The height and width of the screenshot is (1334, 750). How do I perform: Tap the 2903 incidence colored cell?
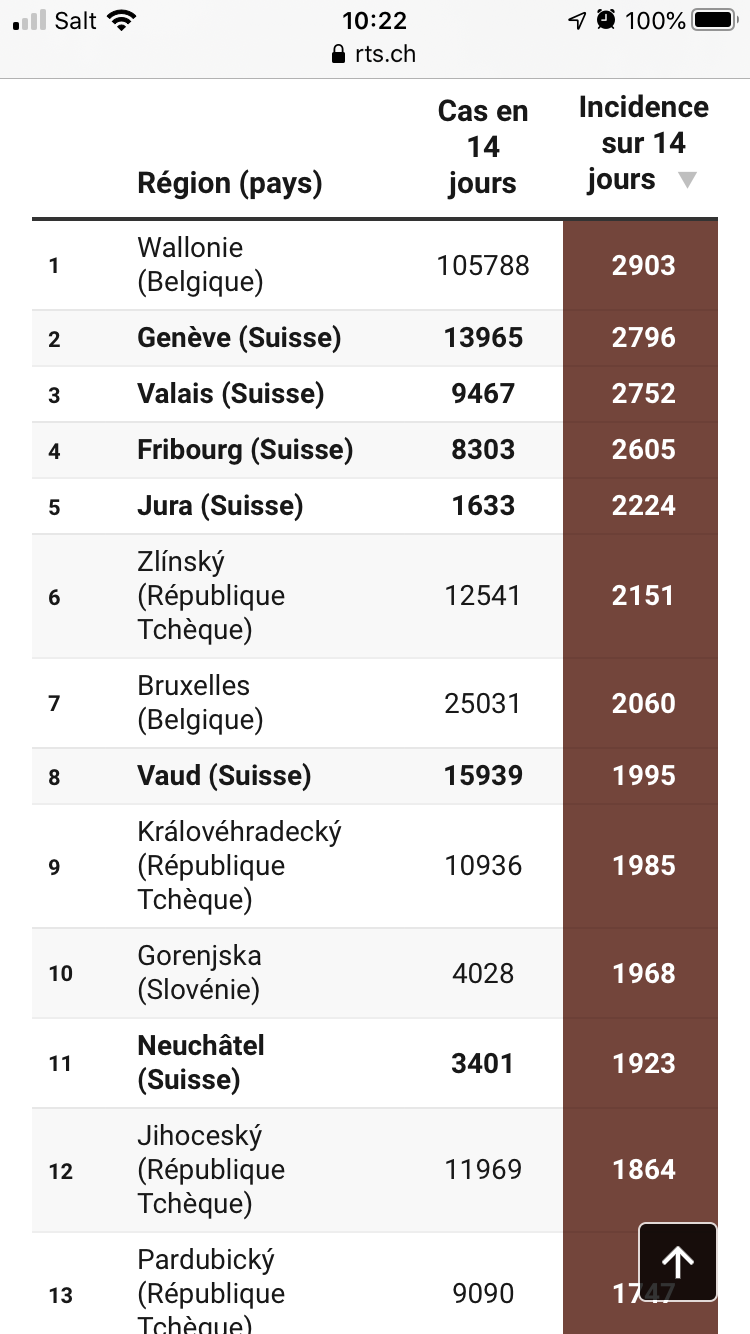pyautogui.click(x=643, y=265)
